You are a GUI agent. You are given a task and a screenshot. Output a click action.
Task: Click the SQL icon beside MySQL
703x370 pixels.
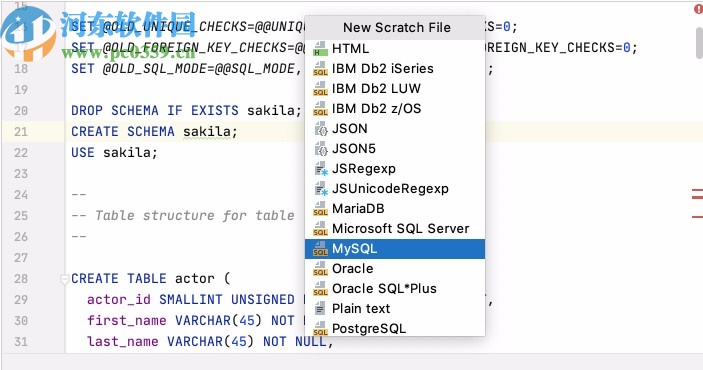[x=320, y=249]
